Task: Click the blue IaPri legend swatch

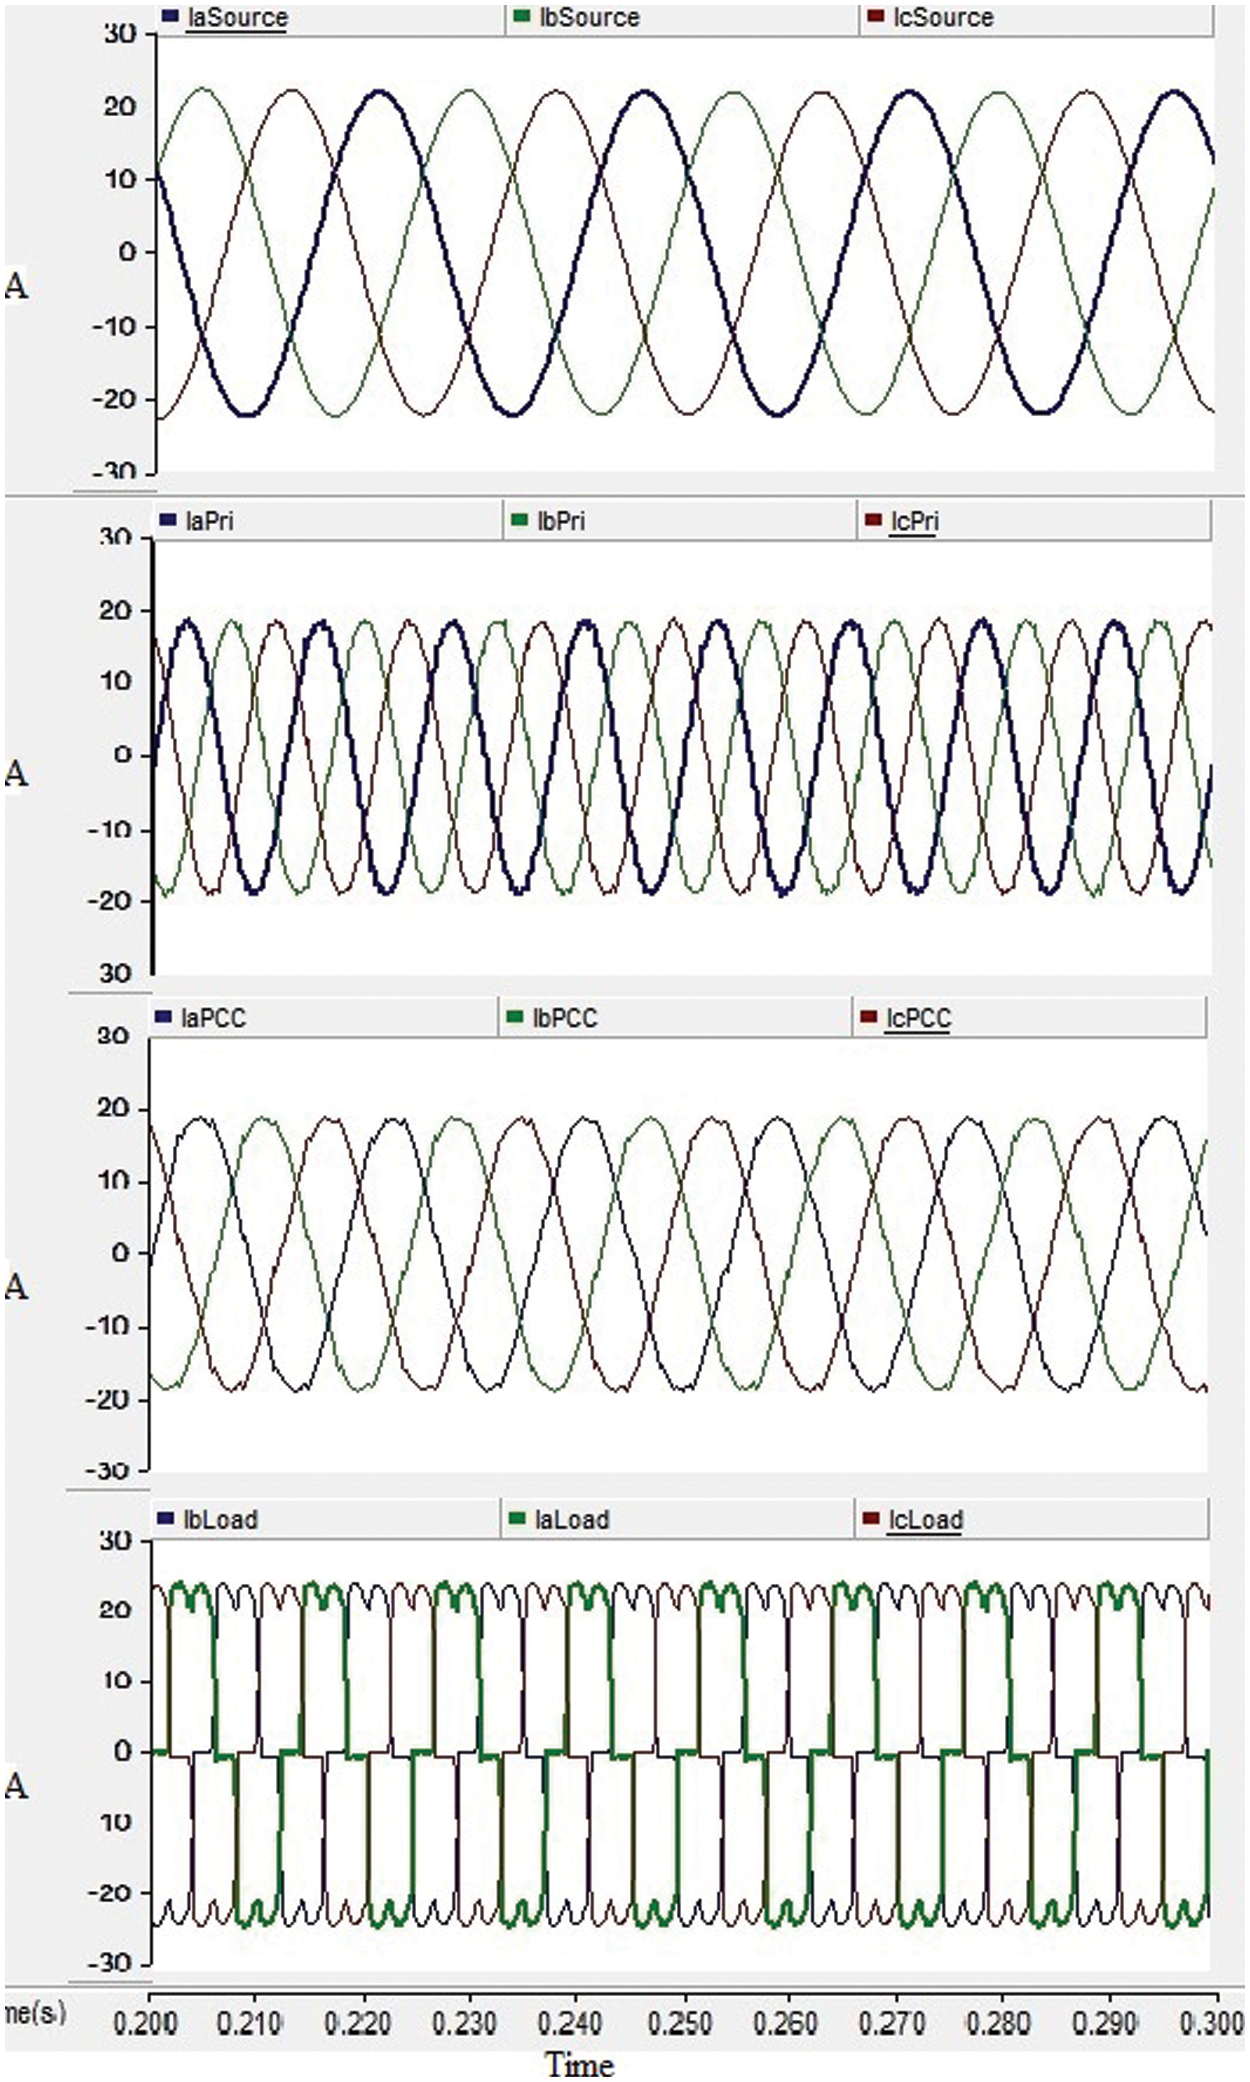Action: pyautogui.click(x=167, y=520)
